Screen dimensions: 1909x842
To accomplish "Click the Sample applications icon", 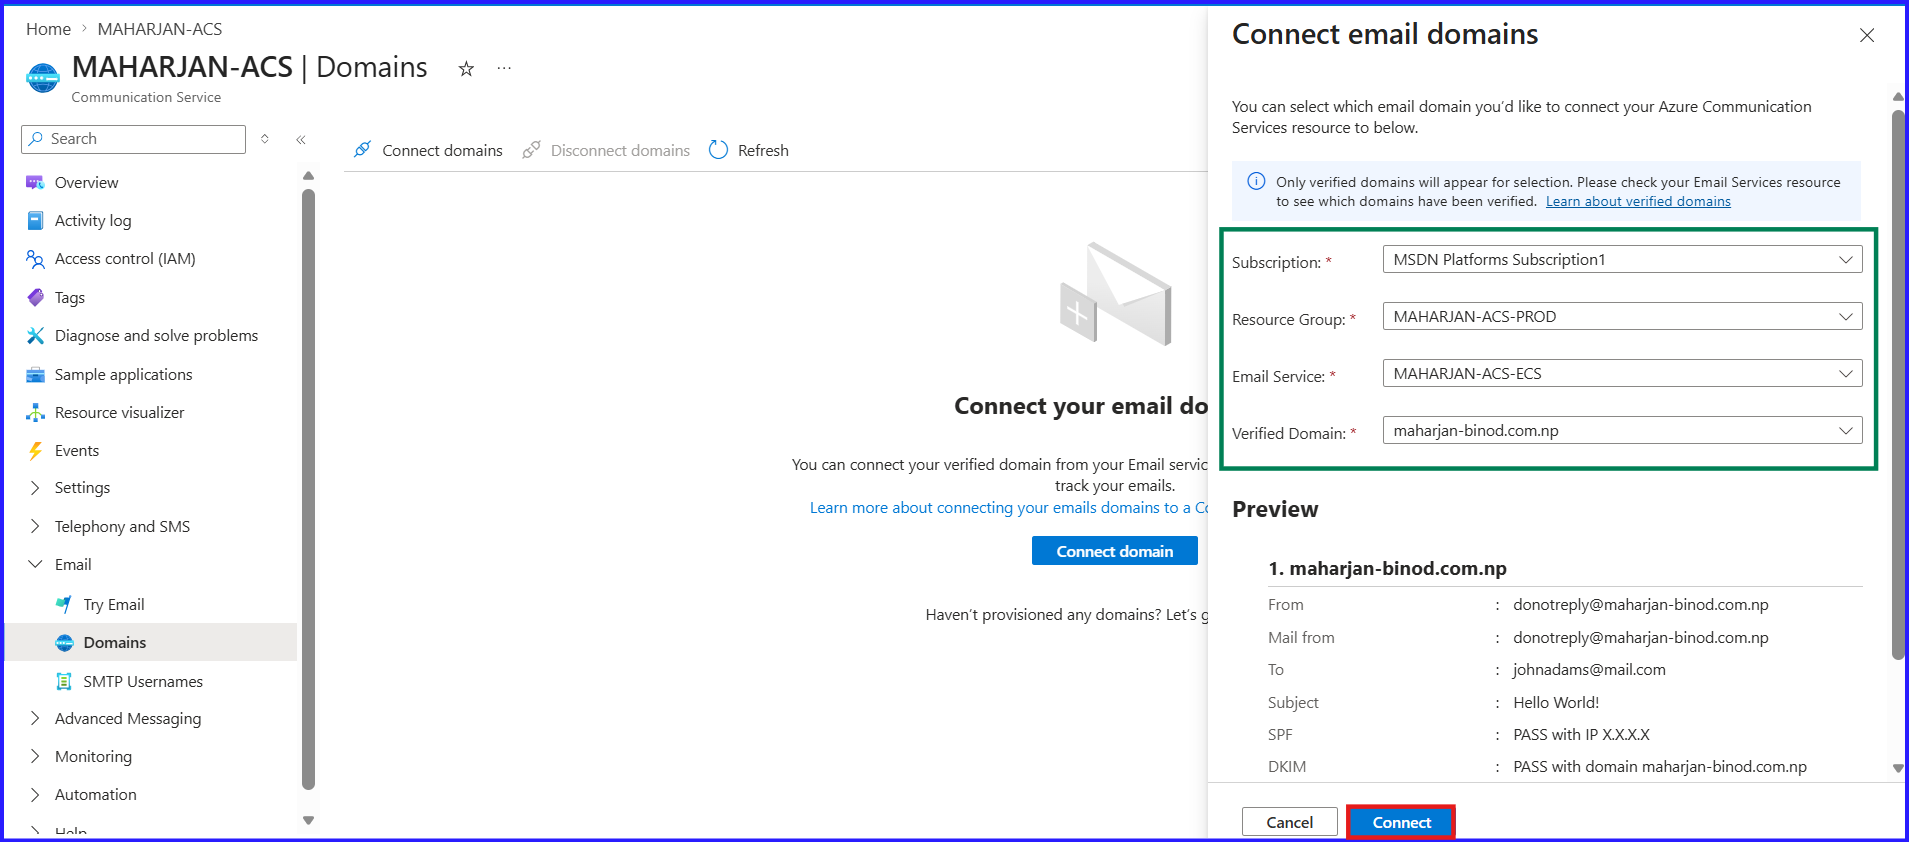I will point(35,375).
